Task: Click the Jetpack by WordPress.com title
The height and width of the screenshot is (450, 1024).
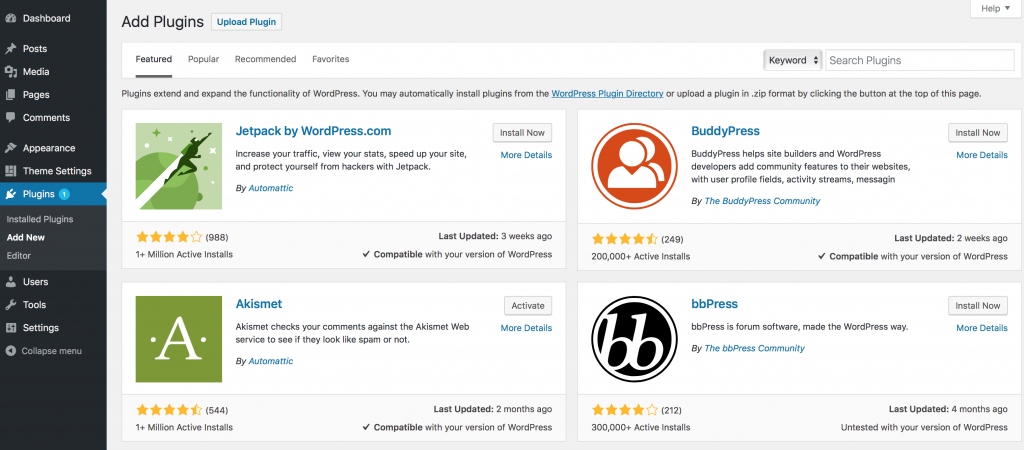Action: coord(313,131)
